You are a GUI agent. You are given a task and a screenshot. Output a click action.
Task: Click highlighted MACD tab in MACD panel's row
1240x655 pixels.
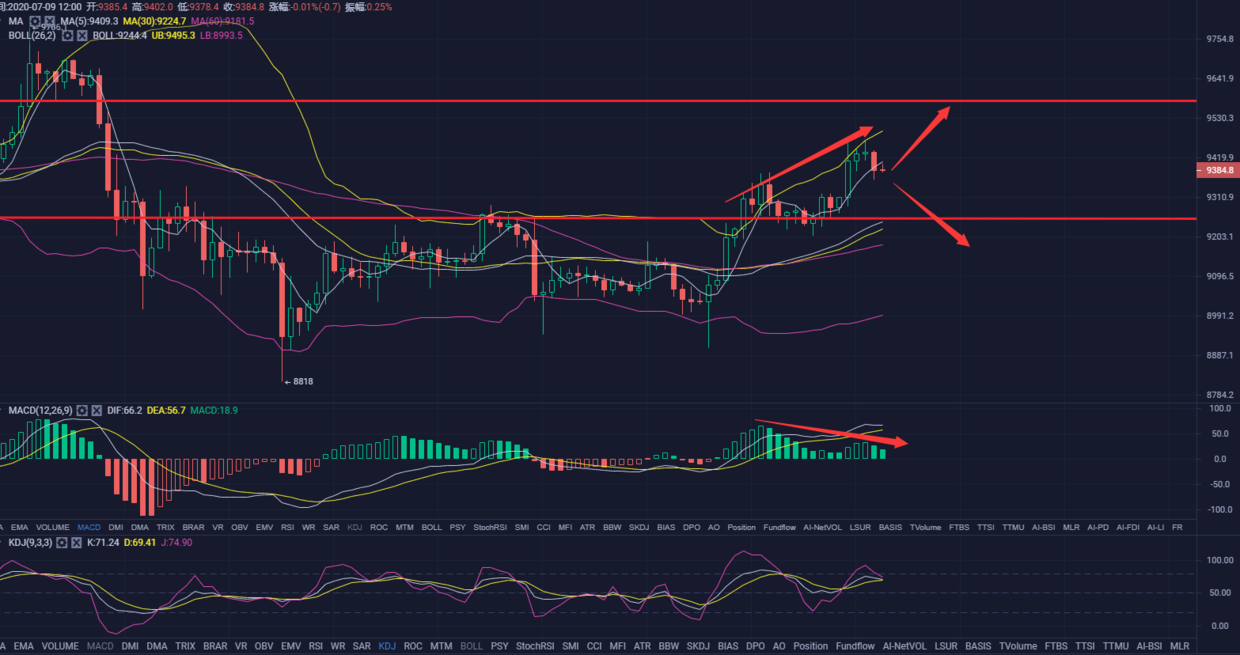click(x=89, y=527)
